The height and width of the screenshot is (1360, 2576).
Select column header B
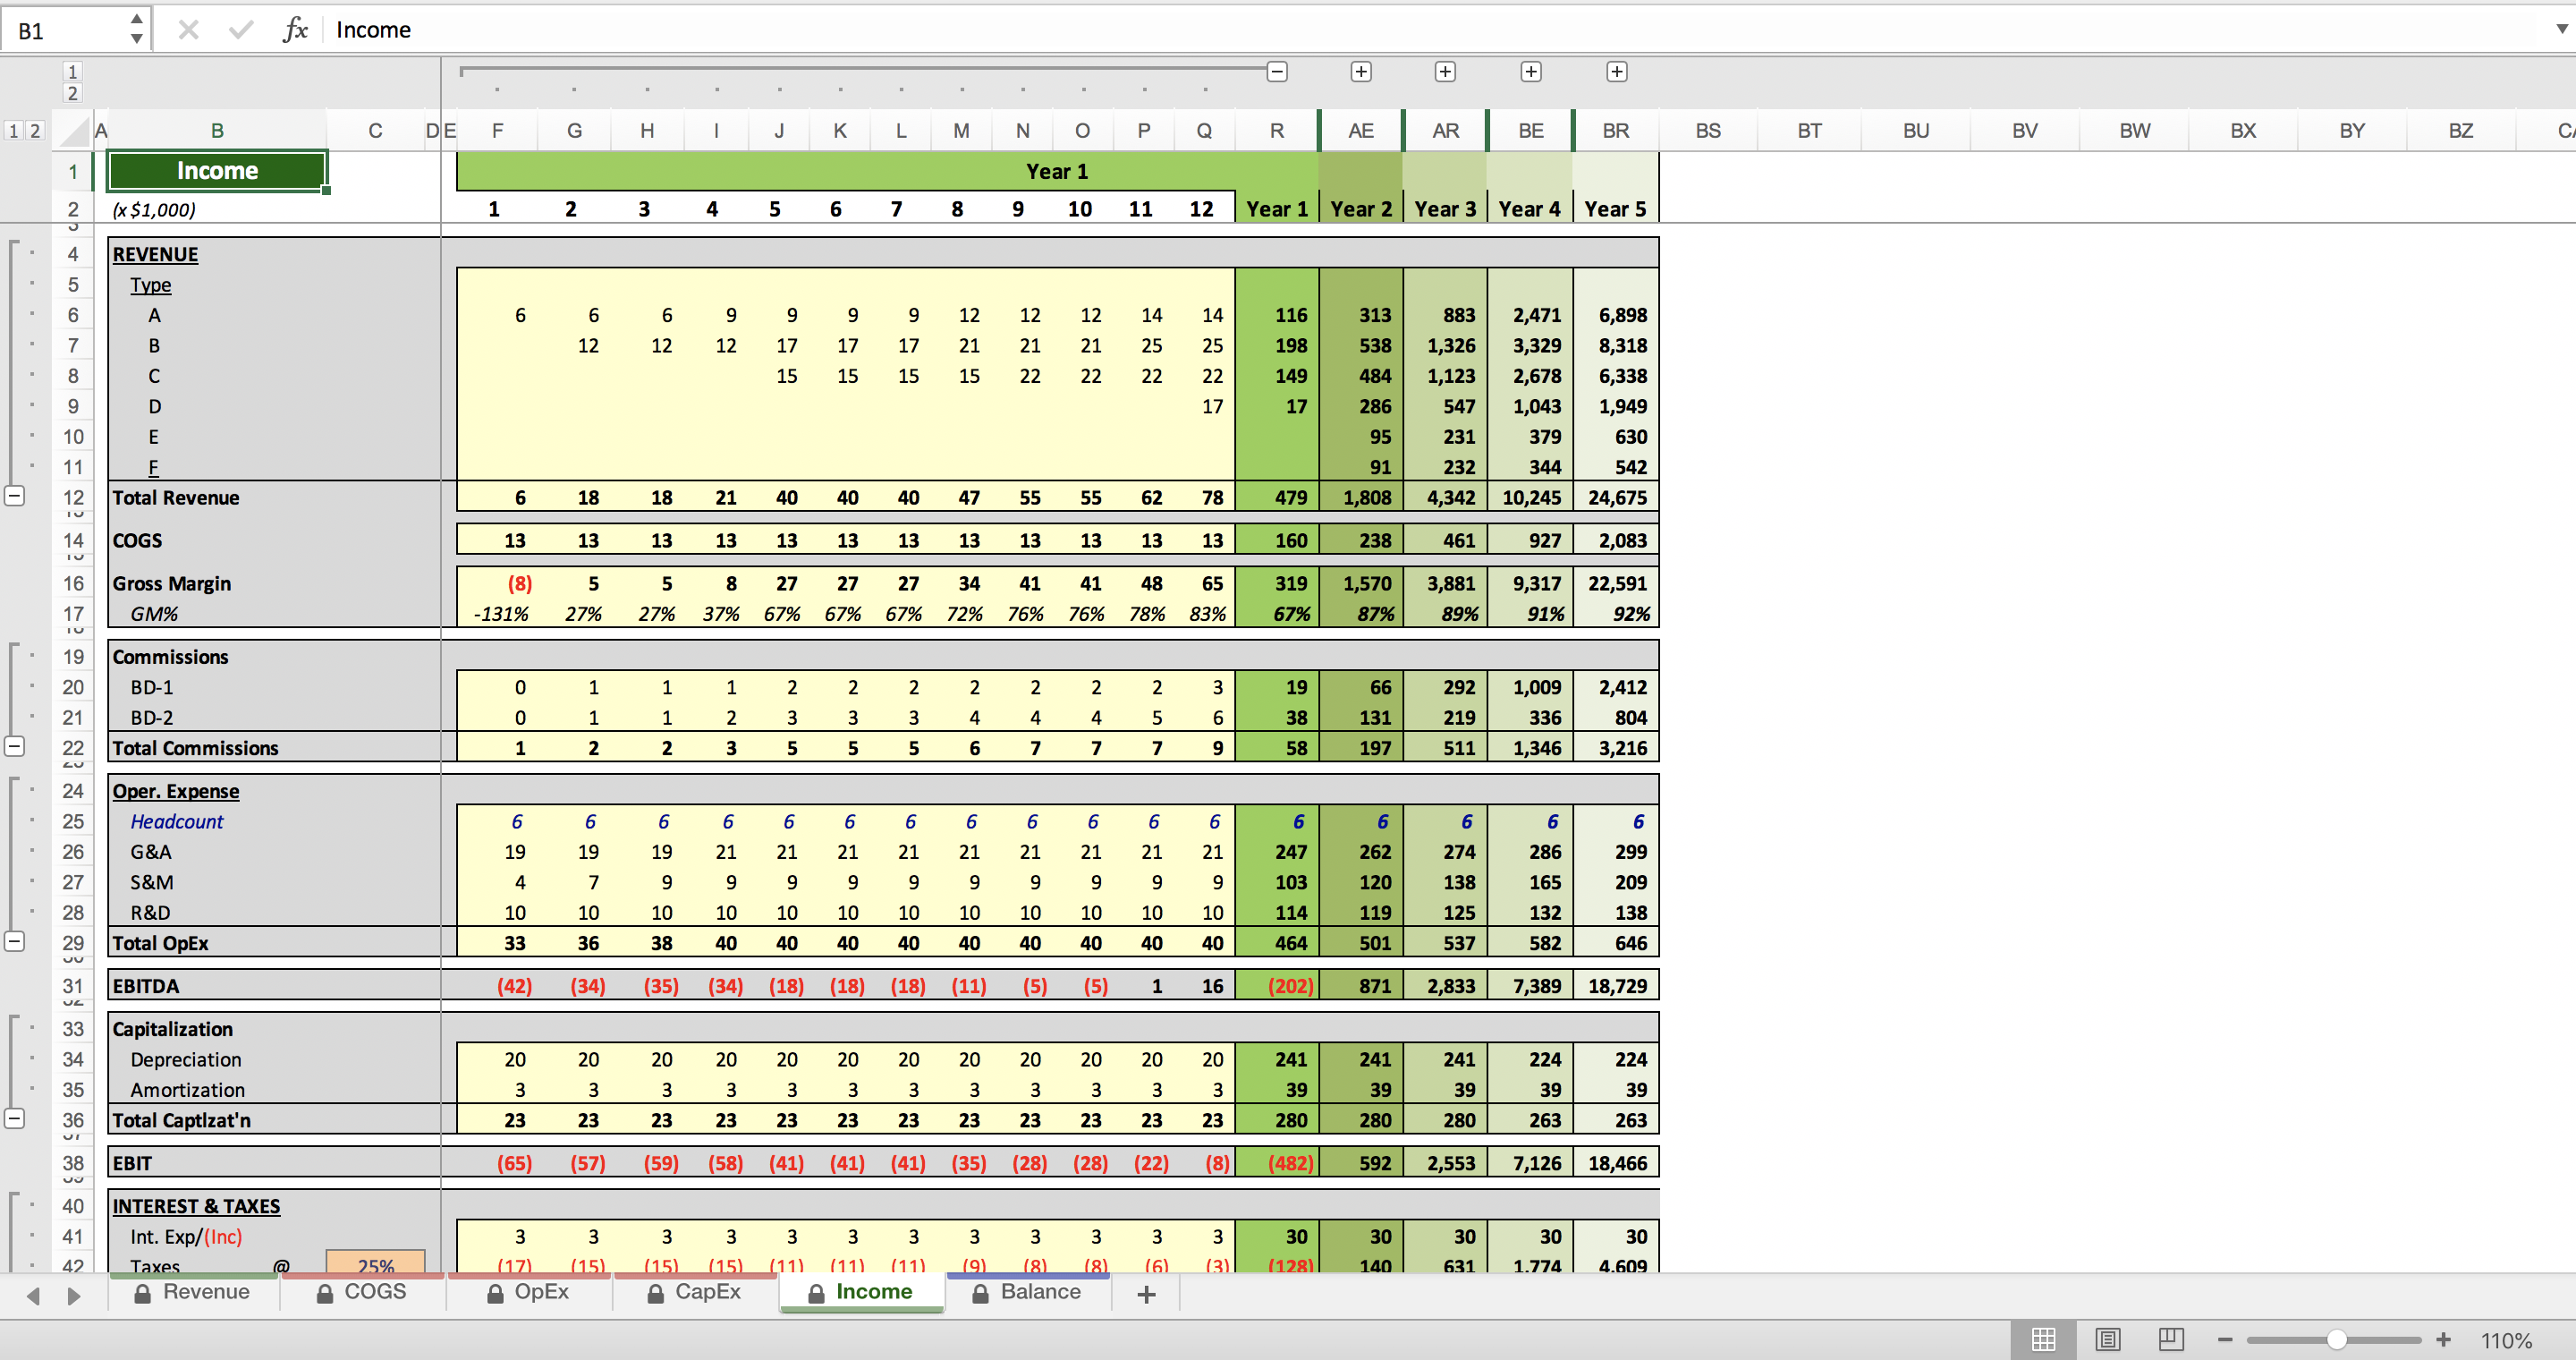(217, 131)
